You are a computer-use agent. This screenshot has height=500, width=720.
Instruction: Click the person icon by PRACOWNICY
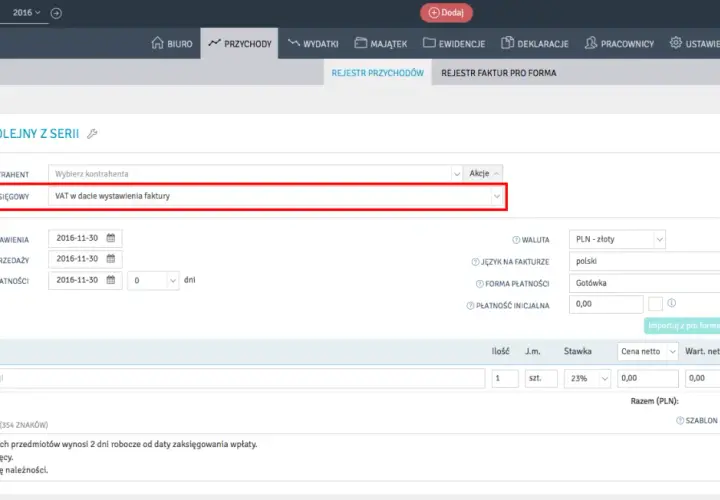(591, 43)
